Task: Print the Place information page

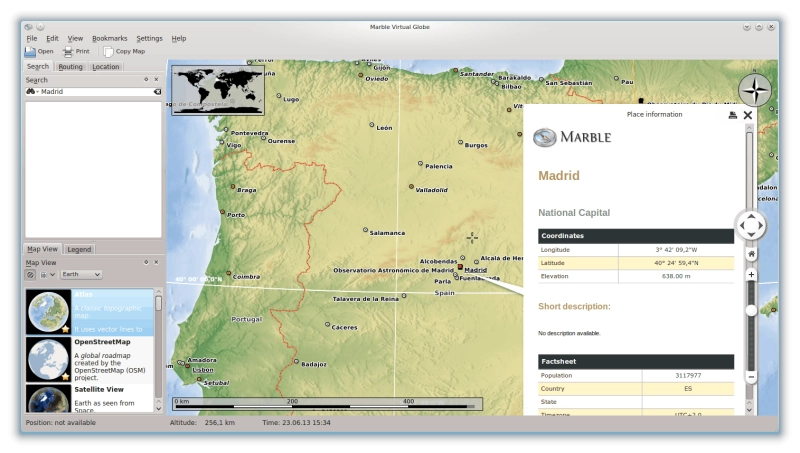Action: pos(733,115)
